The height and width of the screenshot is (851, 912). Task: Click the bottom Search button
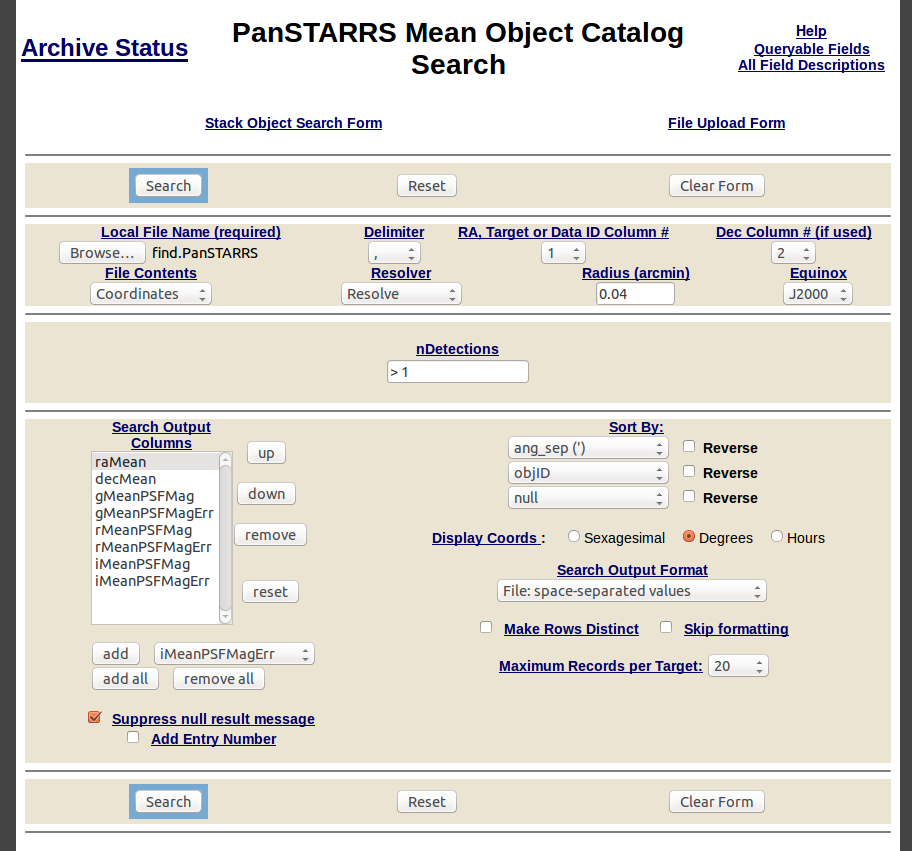click(168, 802)
